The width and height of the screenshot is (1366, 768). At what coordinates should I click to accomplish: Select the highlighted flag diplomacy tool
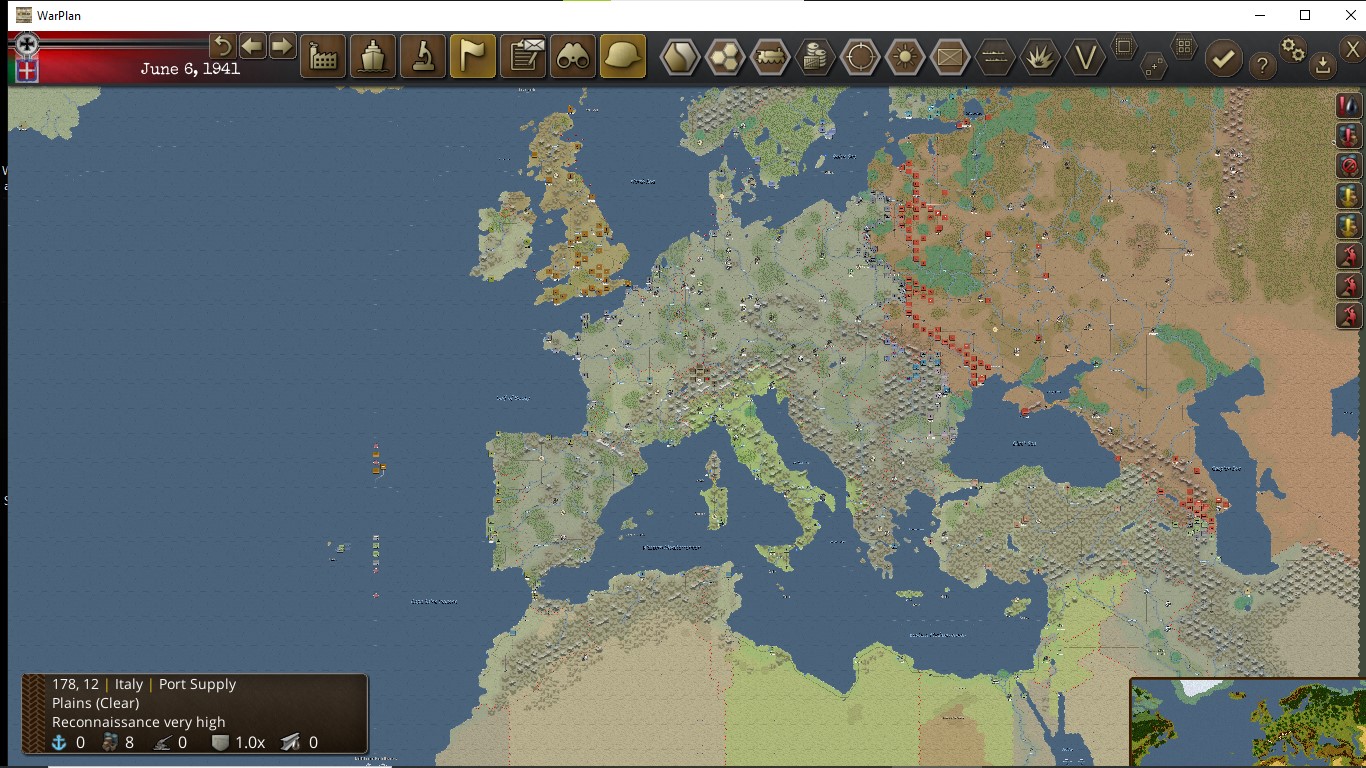point(472,55)
